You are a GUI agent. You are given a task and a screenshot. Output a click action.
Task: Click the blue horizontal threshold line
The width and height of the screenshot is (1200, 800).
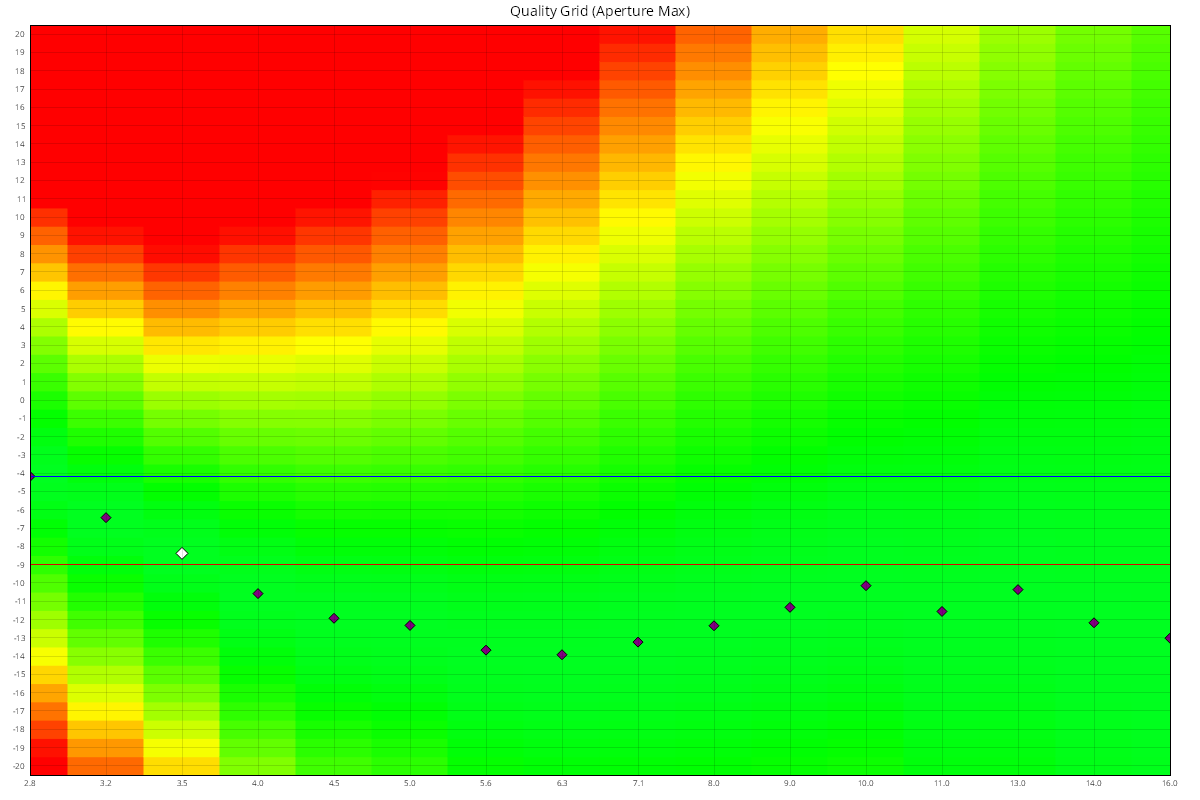600,476
